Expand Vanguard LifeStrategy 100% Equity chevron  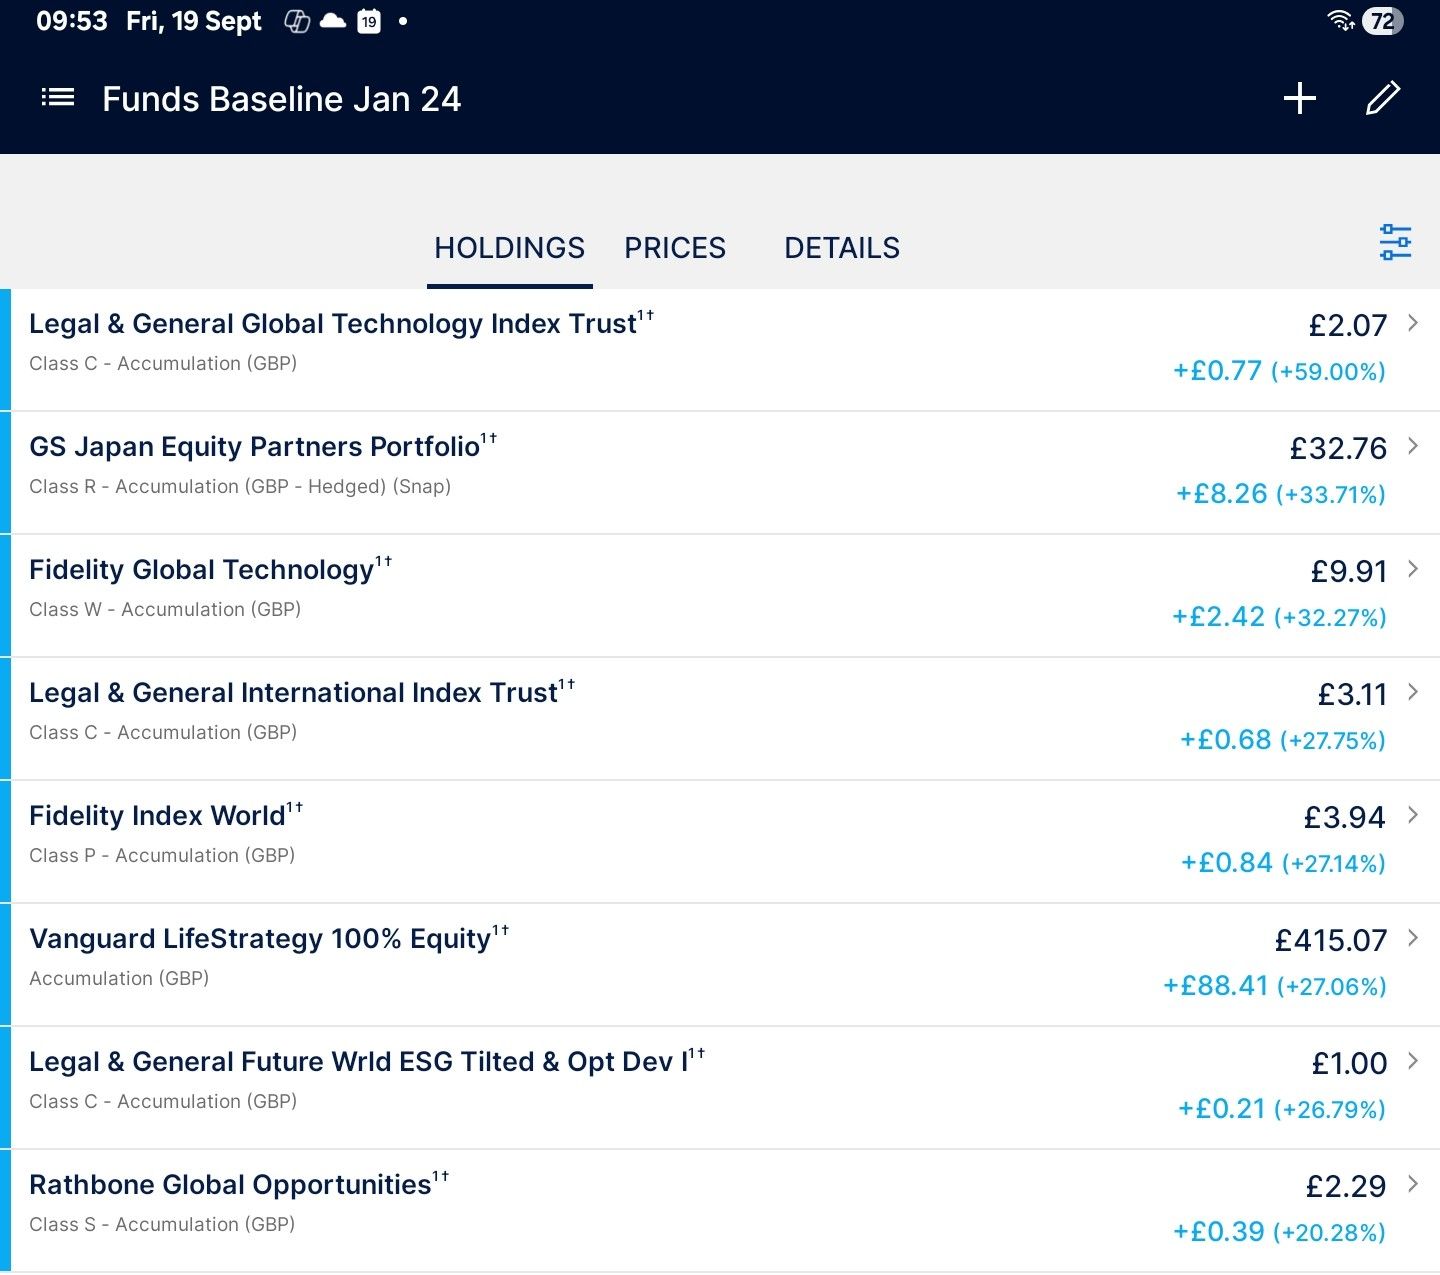point(1413,938)
